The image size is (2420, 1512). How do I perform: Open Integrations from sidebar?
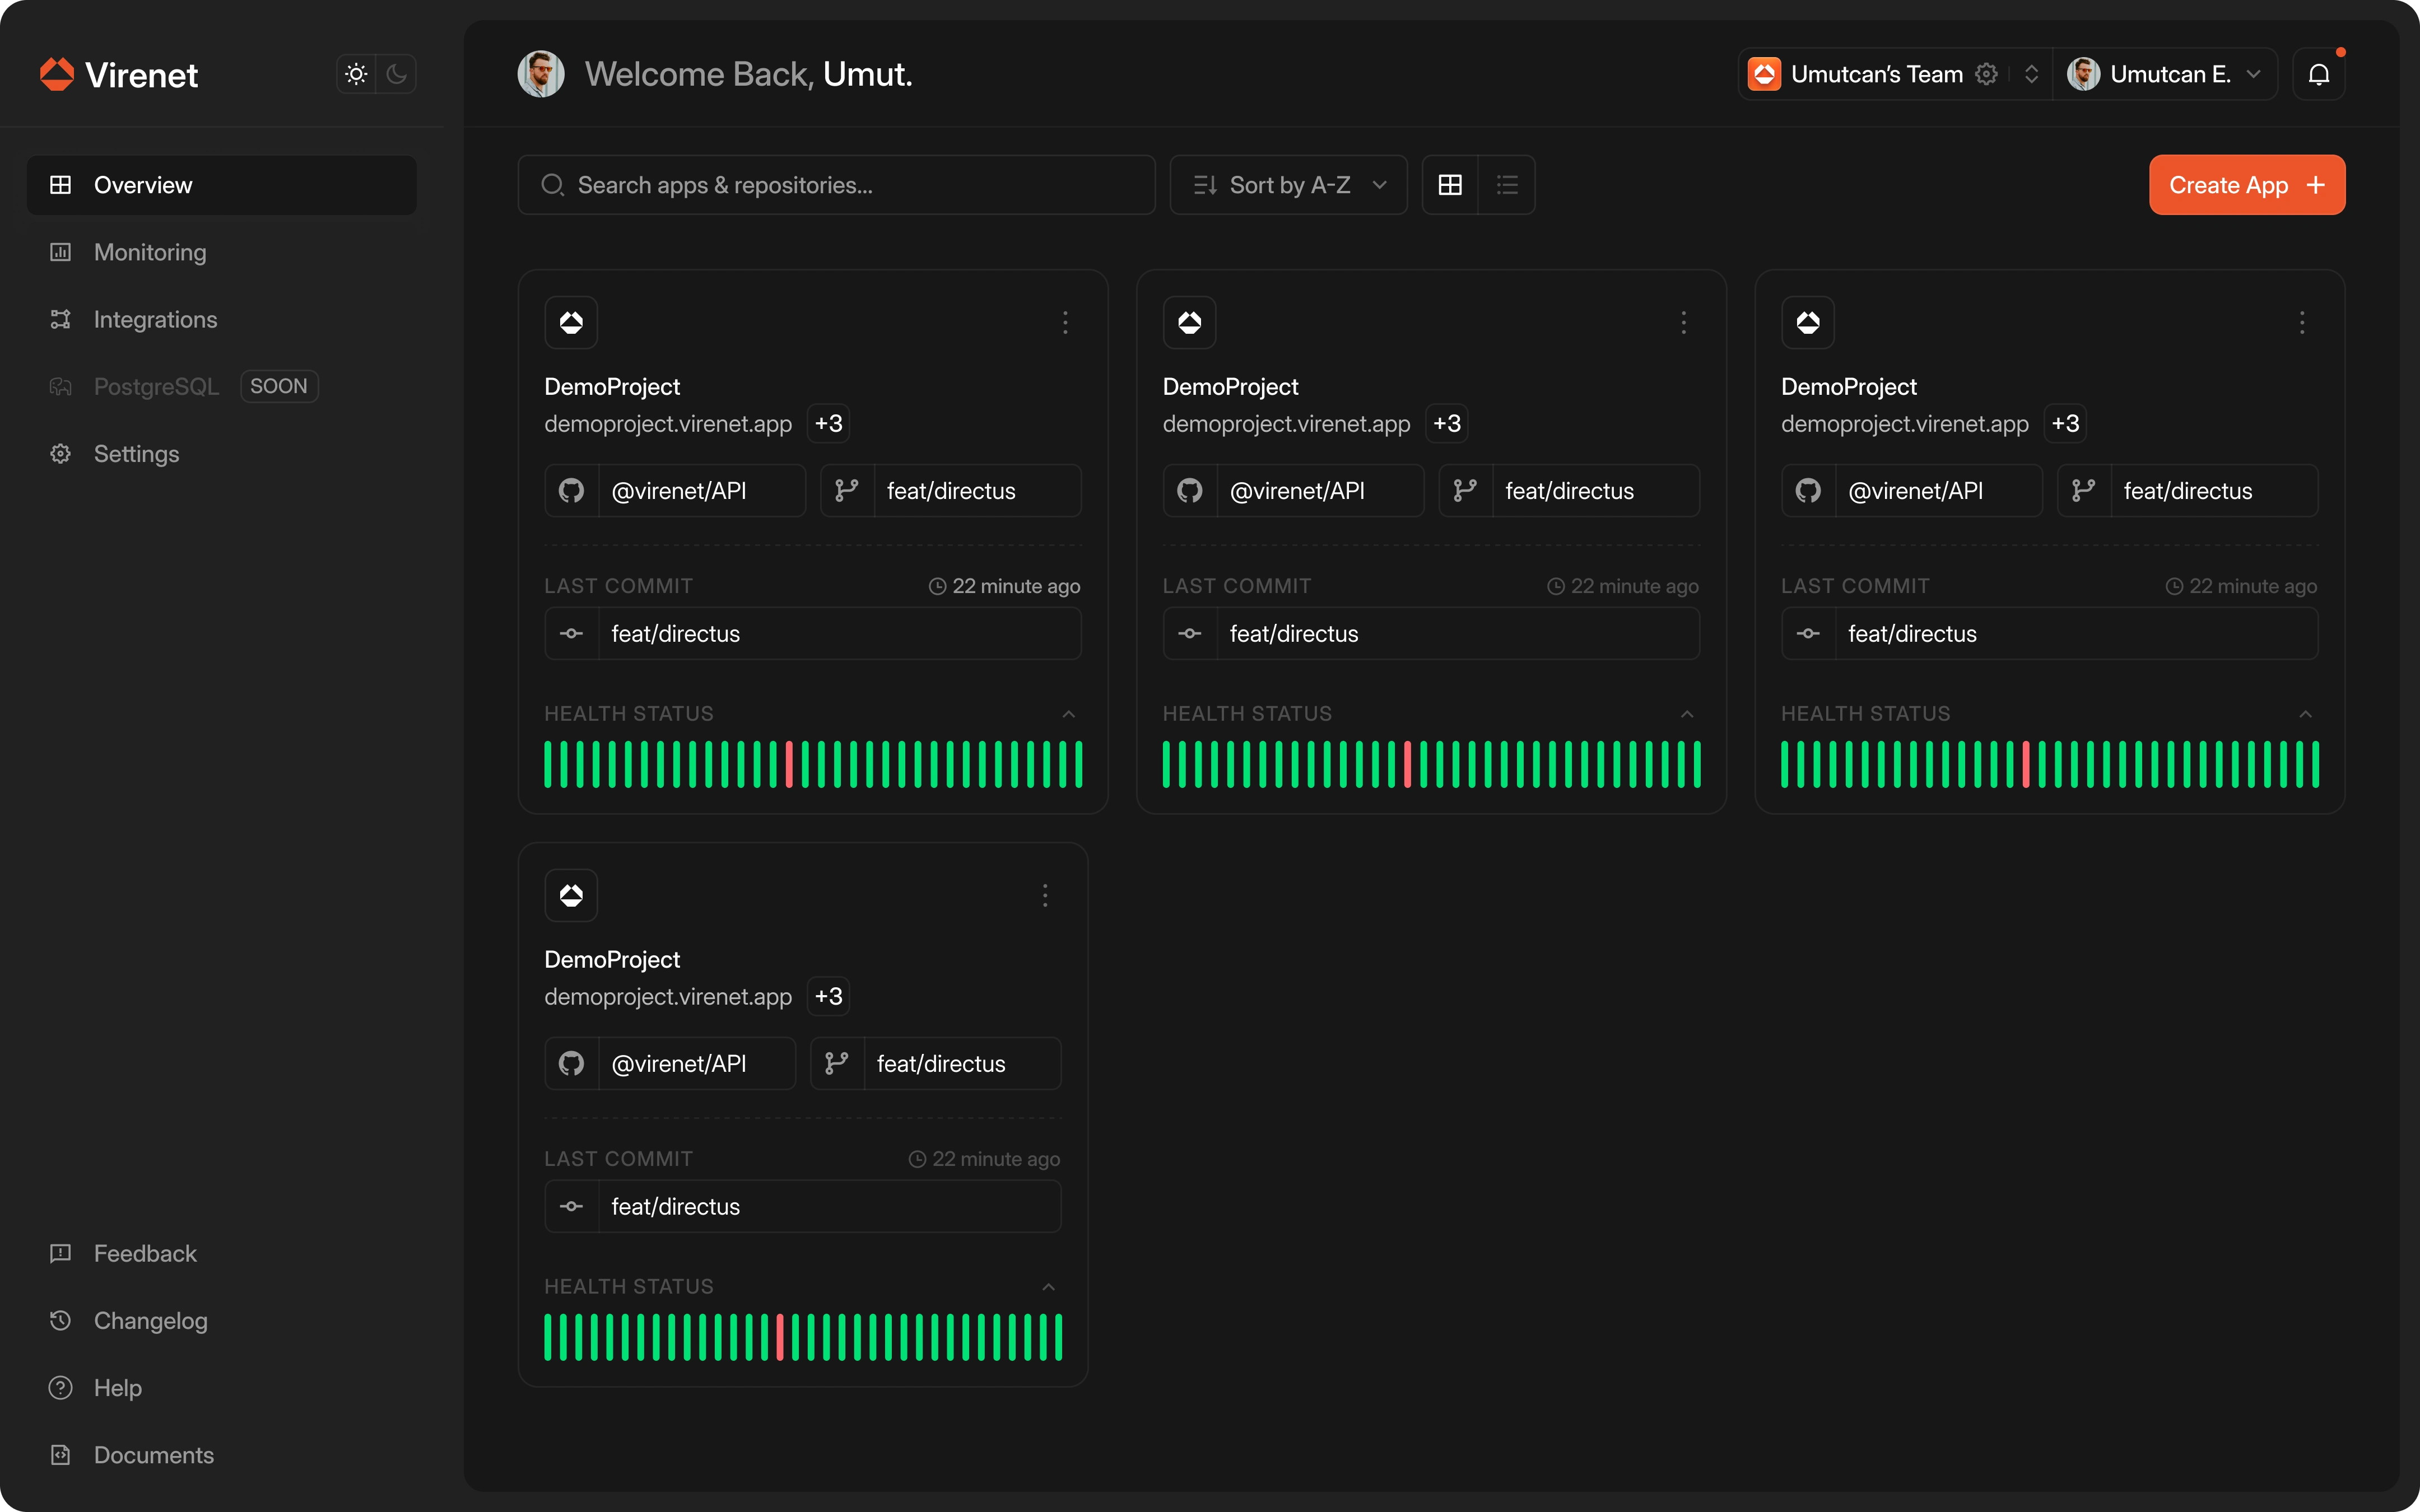pos(155,319)
